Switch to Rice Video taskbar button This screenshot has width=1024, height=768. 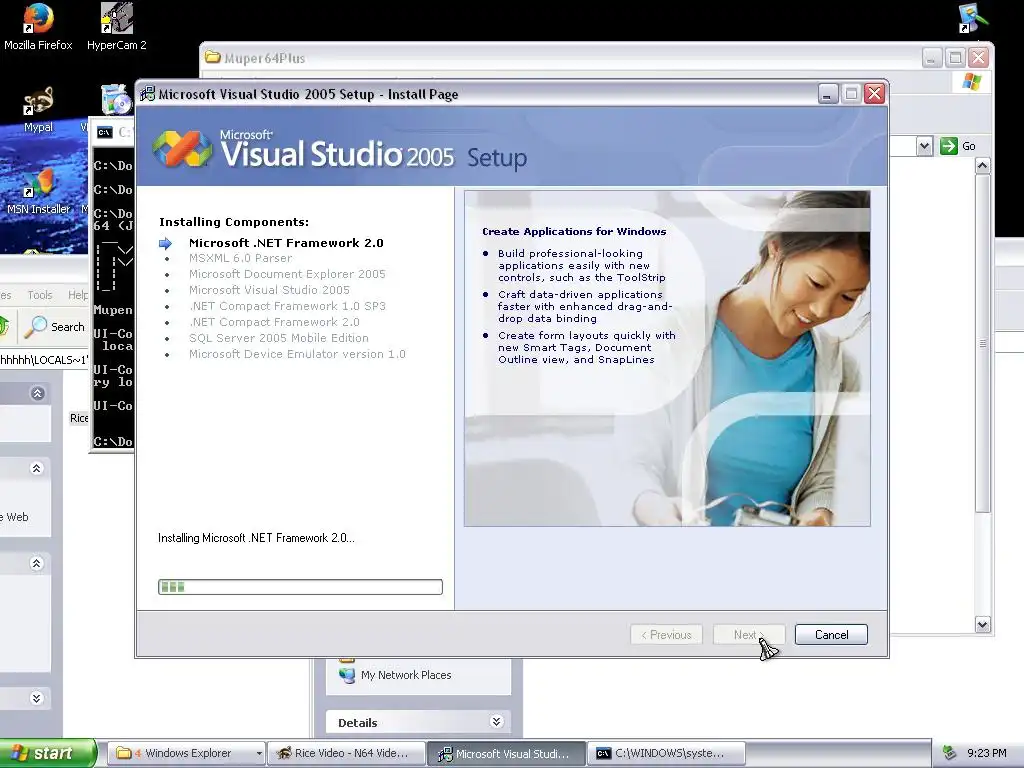point(346,753)
